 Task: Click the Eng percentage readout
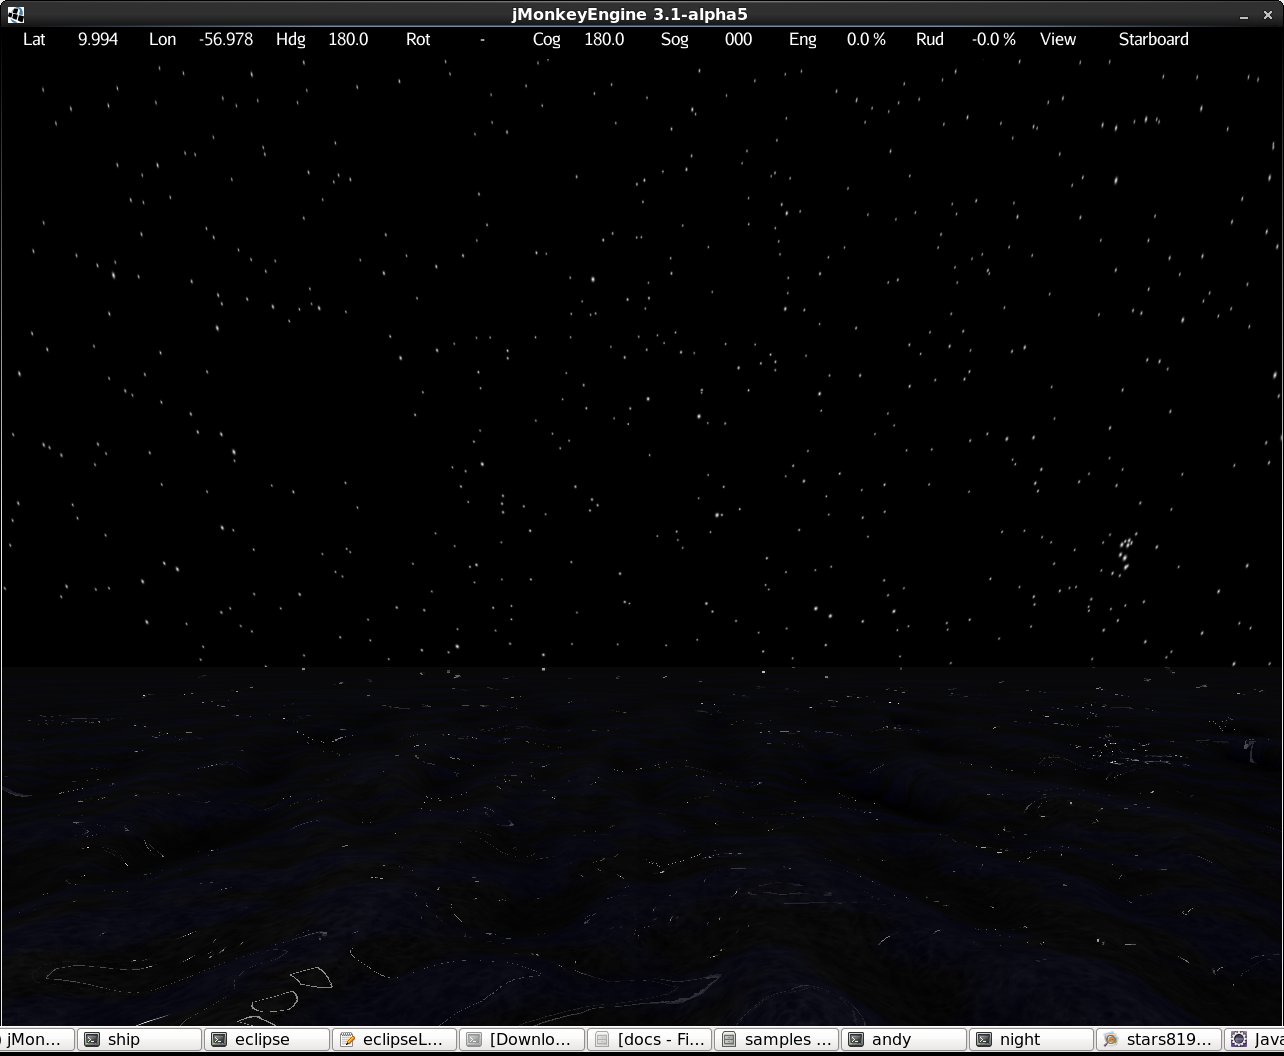[x=866, y=39]
